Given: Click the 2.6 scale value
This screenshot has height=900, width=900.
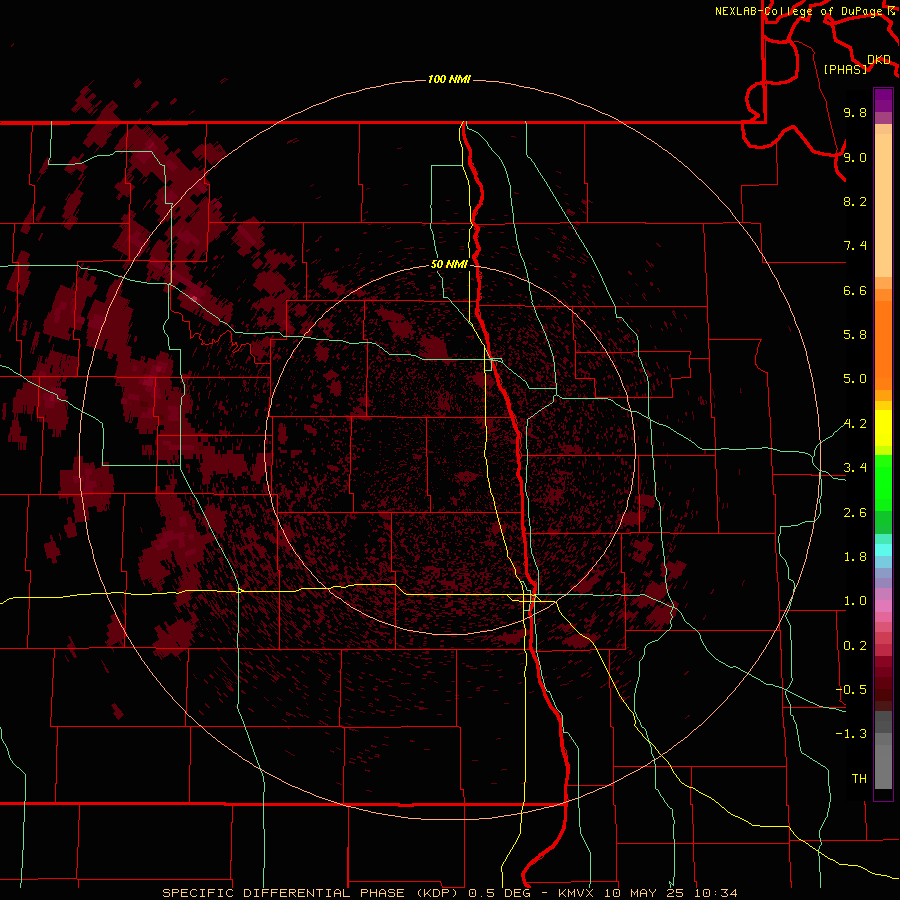Looking at the screenshot, I should pos(855,513).
